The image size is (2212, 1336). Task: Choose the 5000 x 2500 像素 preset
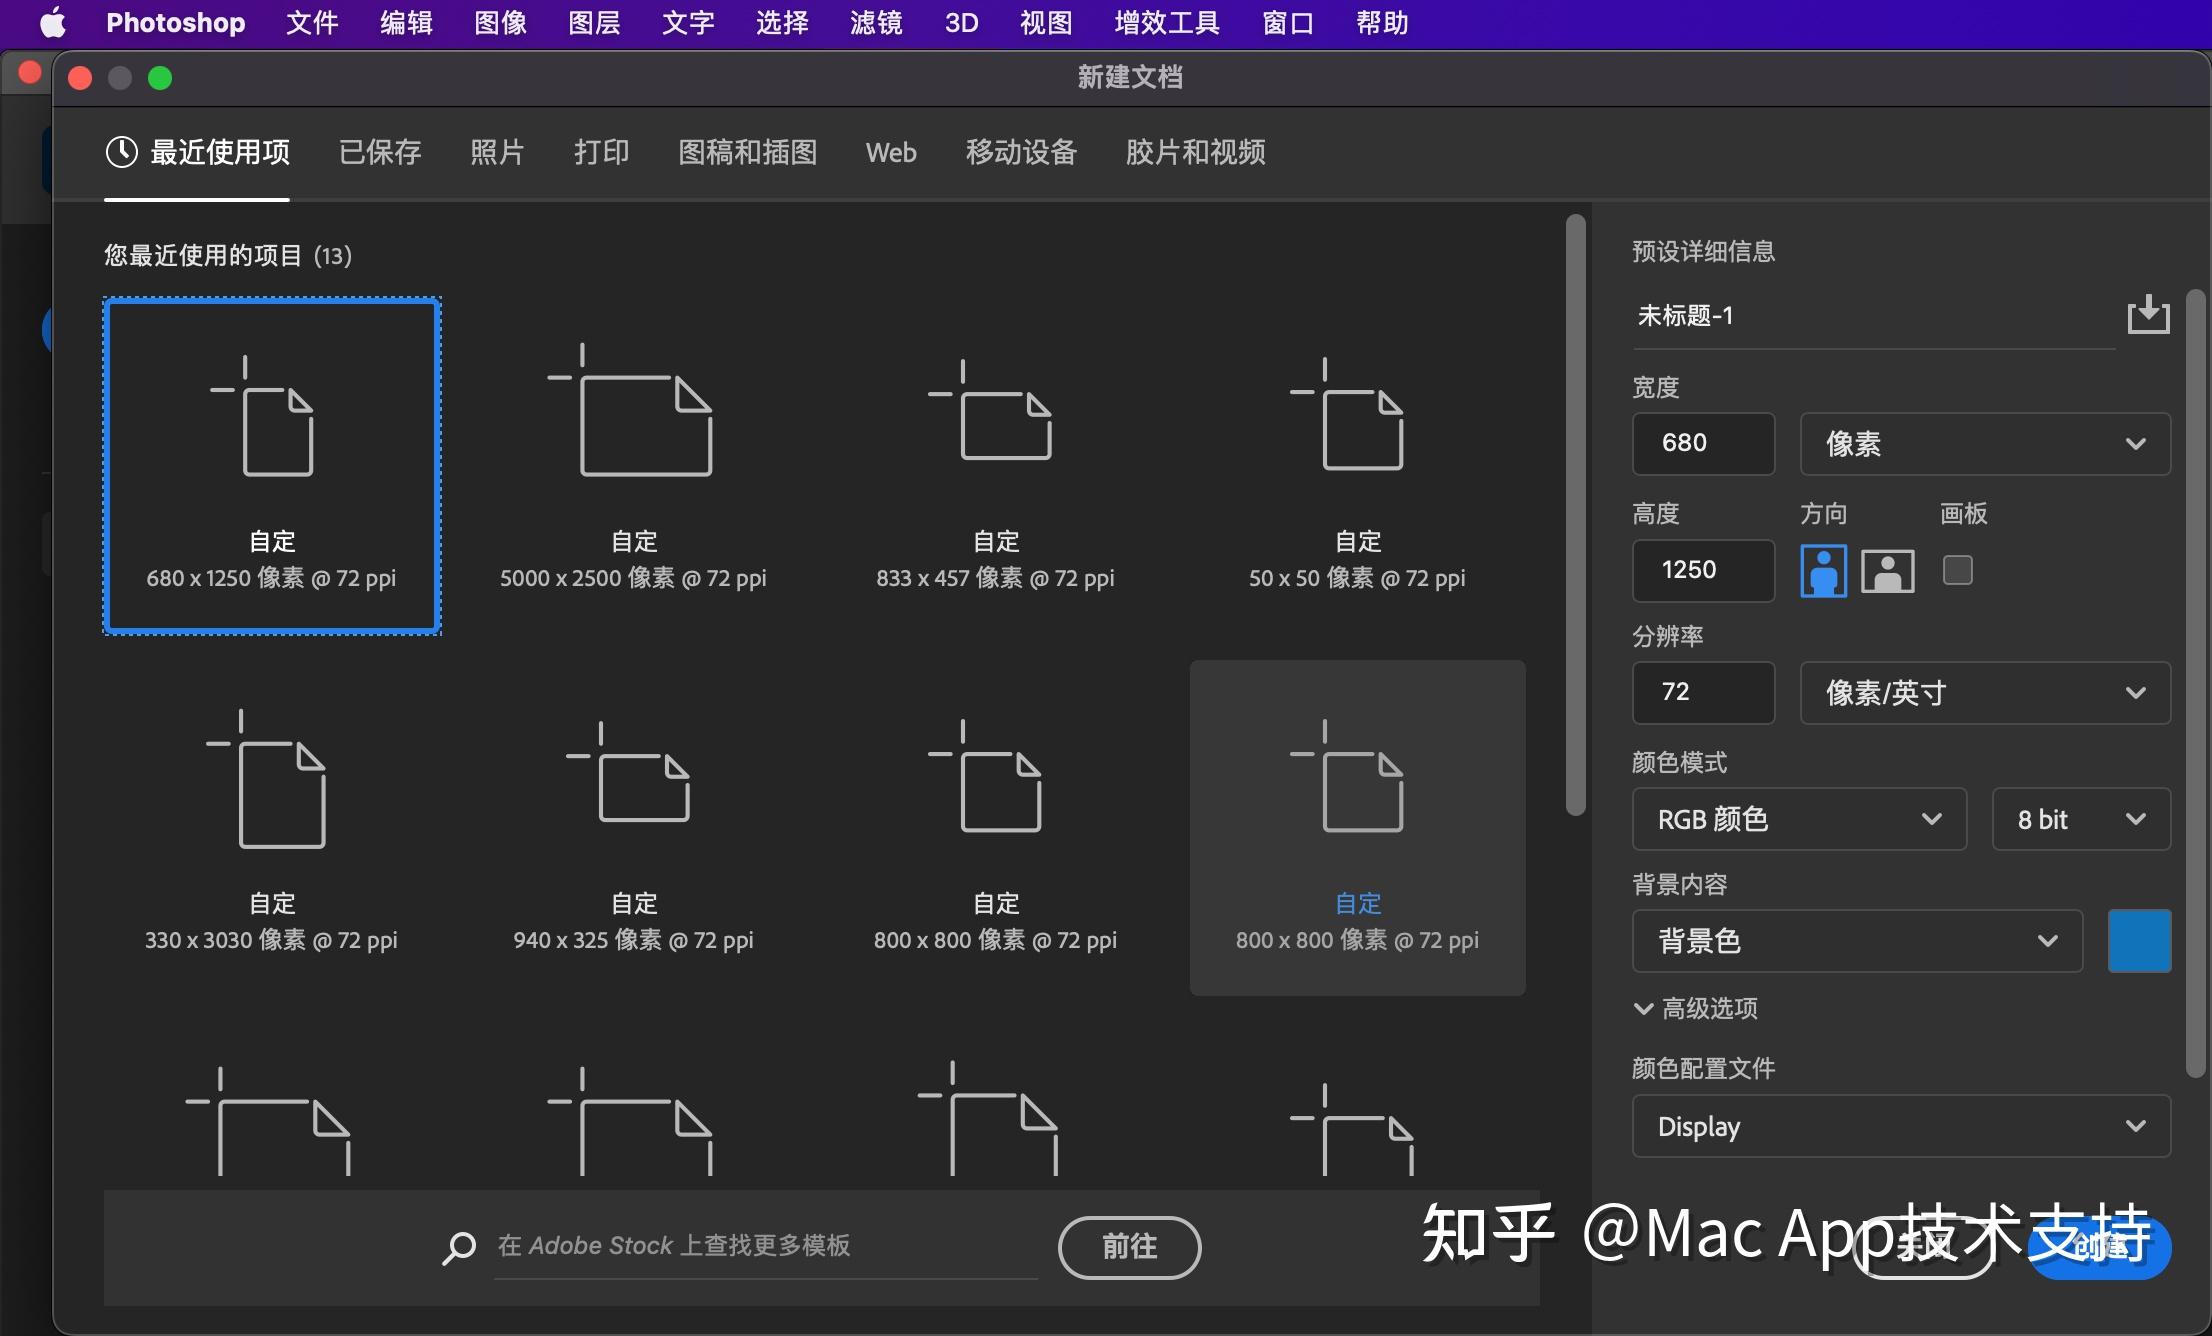pos(632,460)
